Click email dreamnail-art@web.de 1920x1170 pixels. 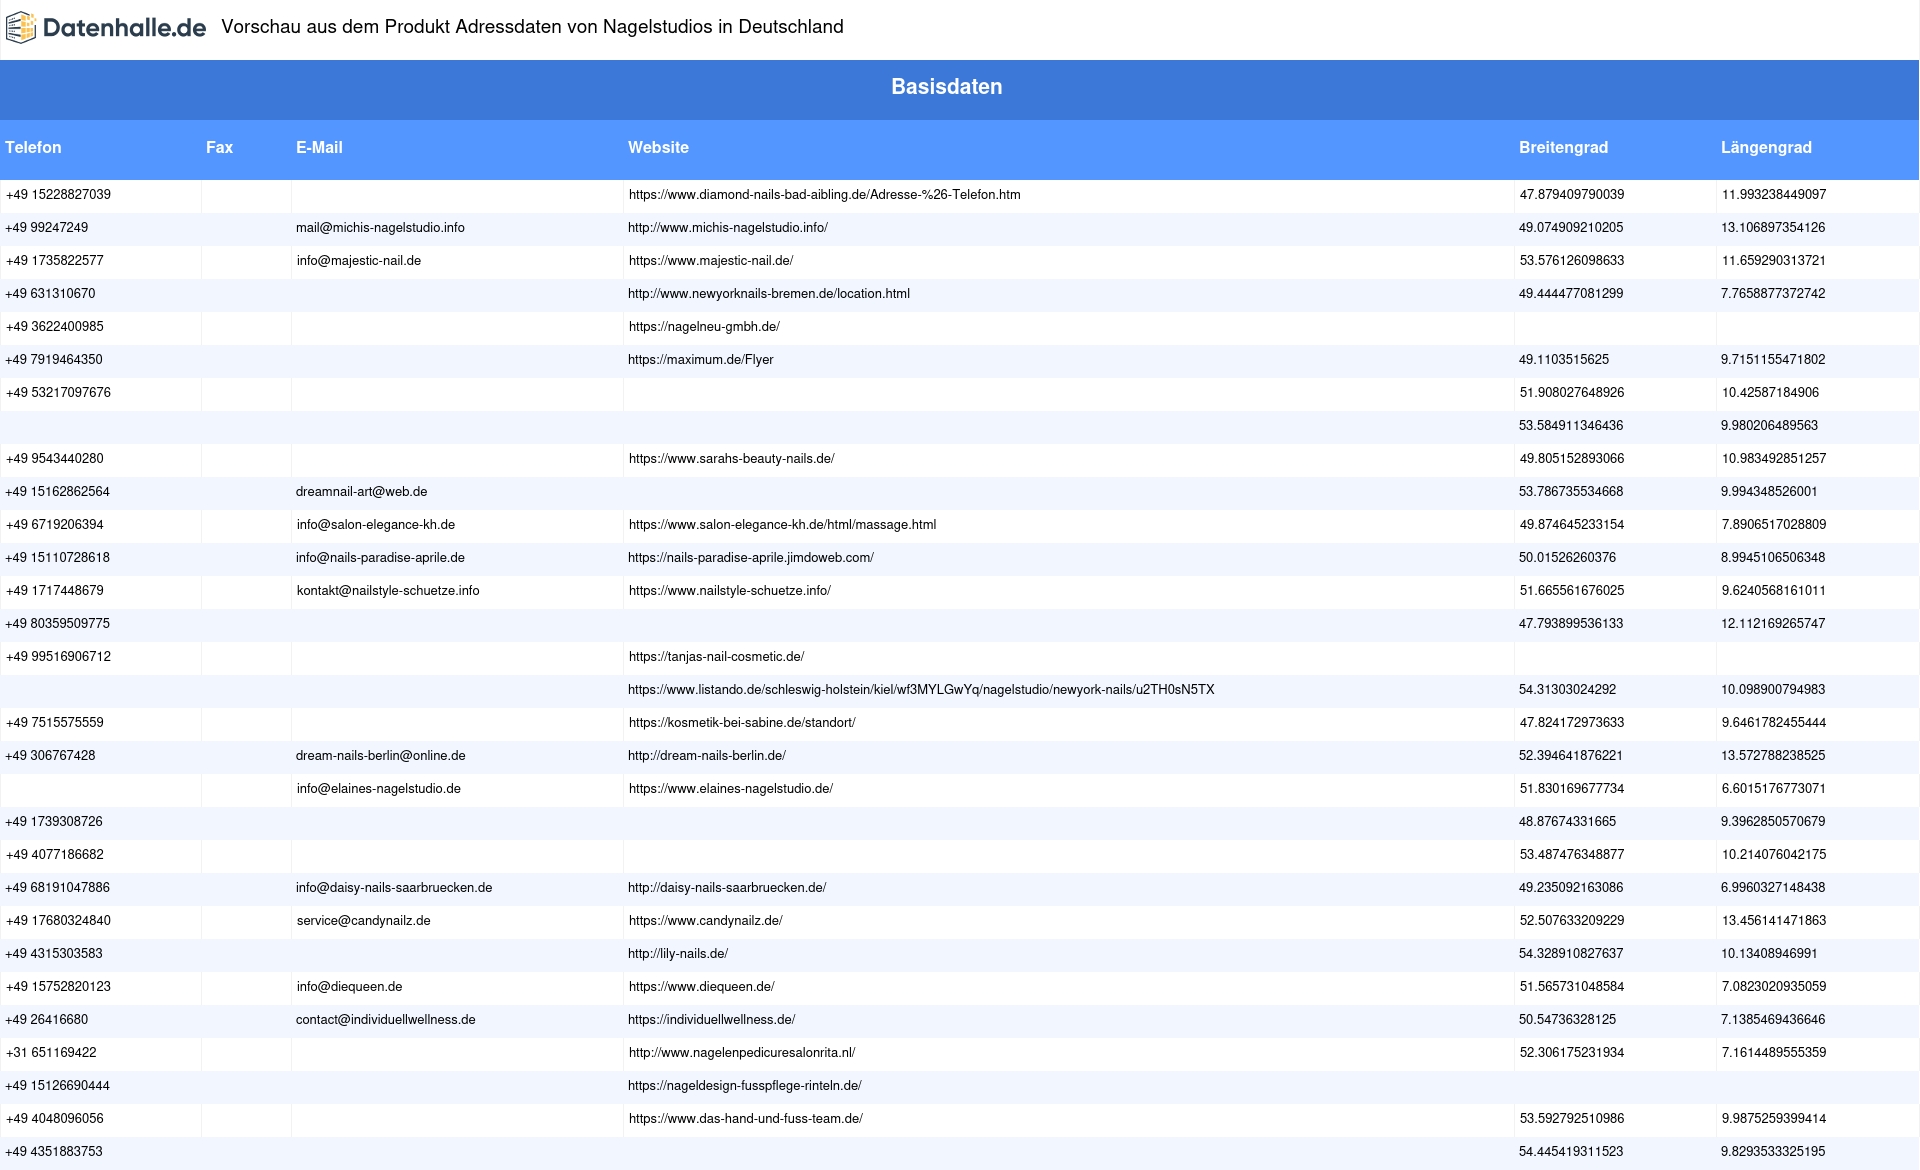coord(361,492)
